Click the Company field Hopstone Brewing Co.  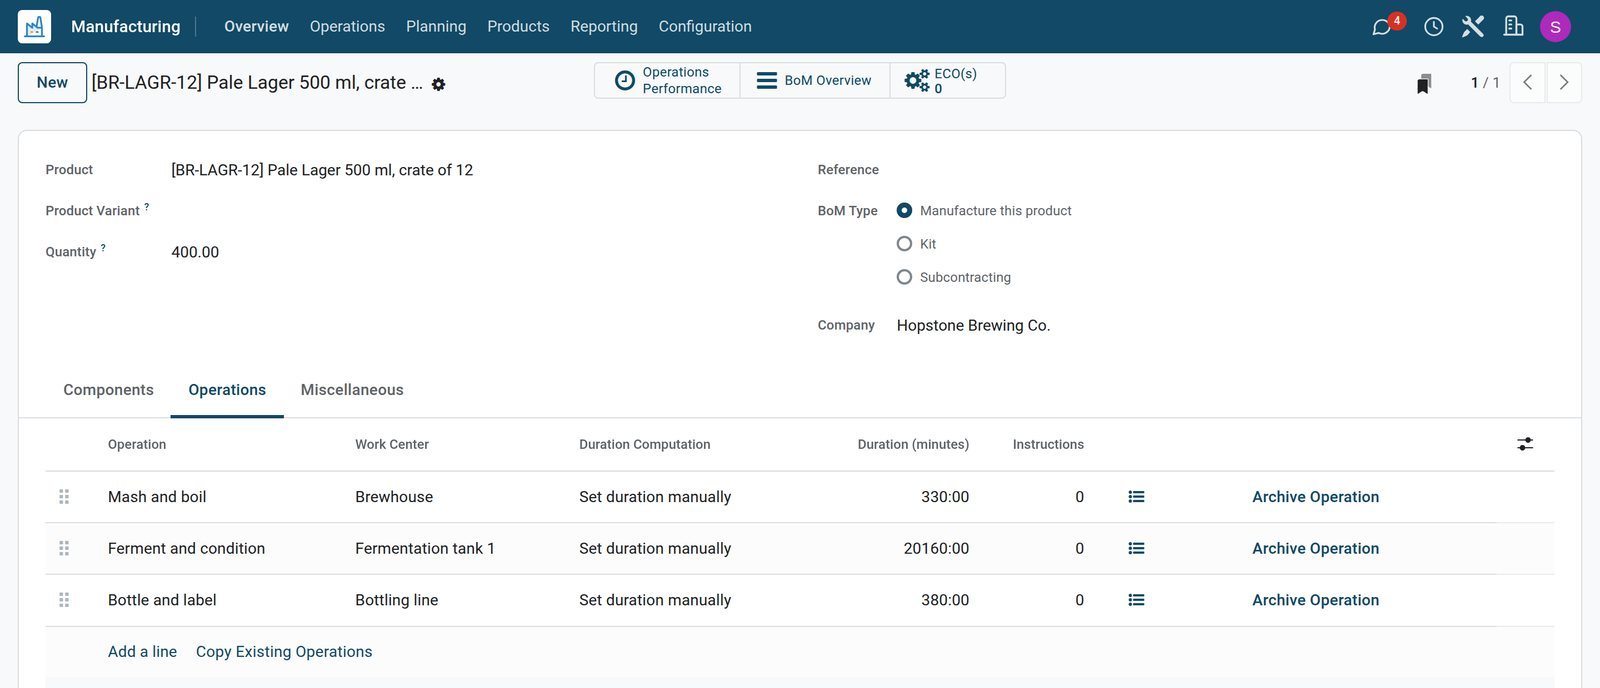[973, 326]
